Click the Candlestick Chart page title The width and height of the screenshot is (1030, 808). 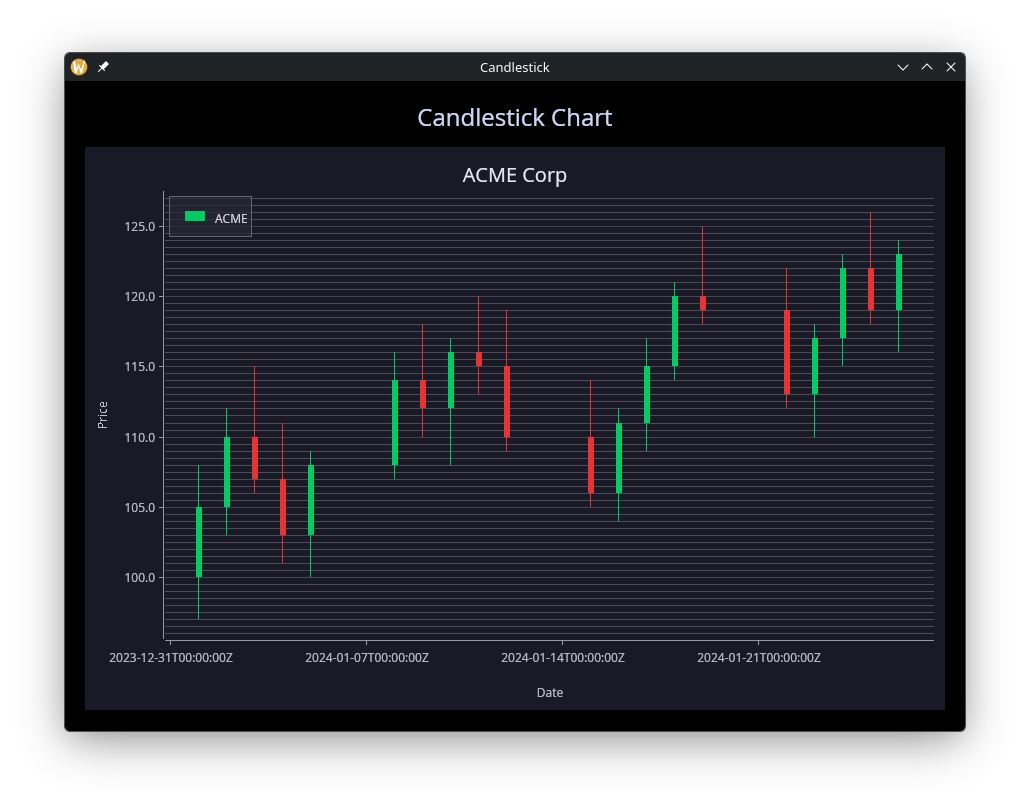pyautogui.click(x=514, y=117)
